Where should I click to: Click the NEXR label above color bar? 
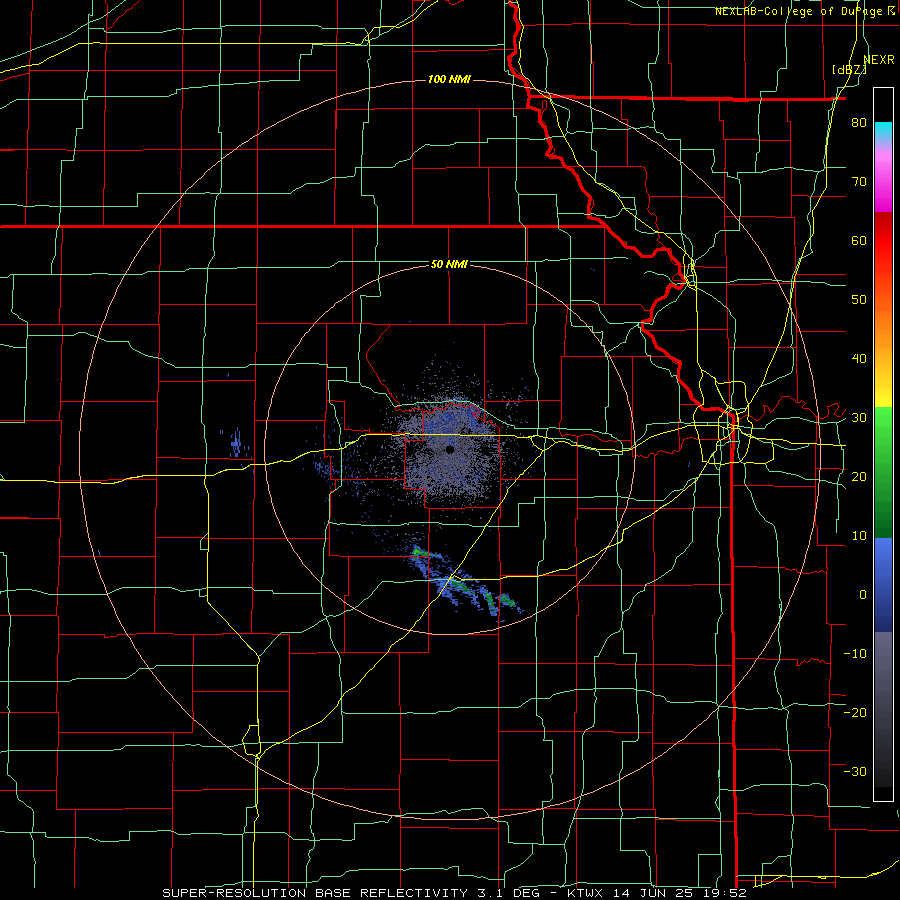(x=879, y=59)
